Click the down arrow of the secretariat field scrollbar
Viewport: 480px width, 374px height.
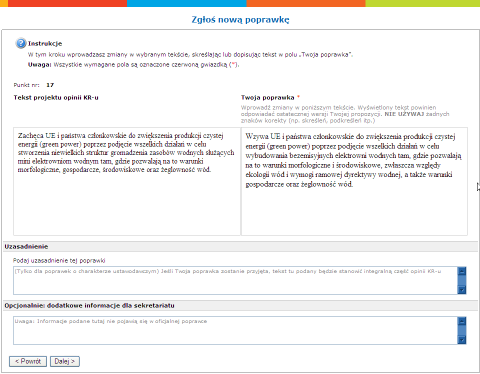pos(462,340)
